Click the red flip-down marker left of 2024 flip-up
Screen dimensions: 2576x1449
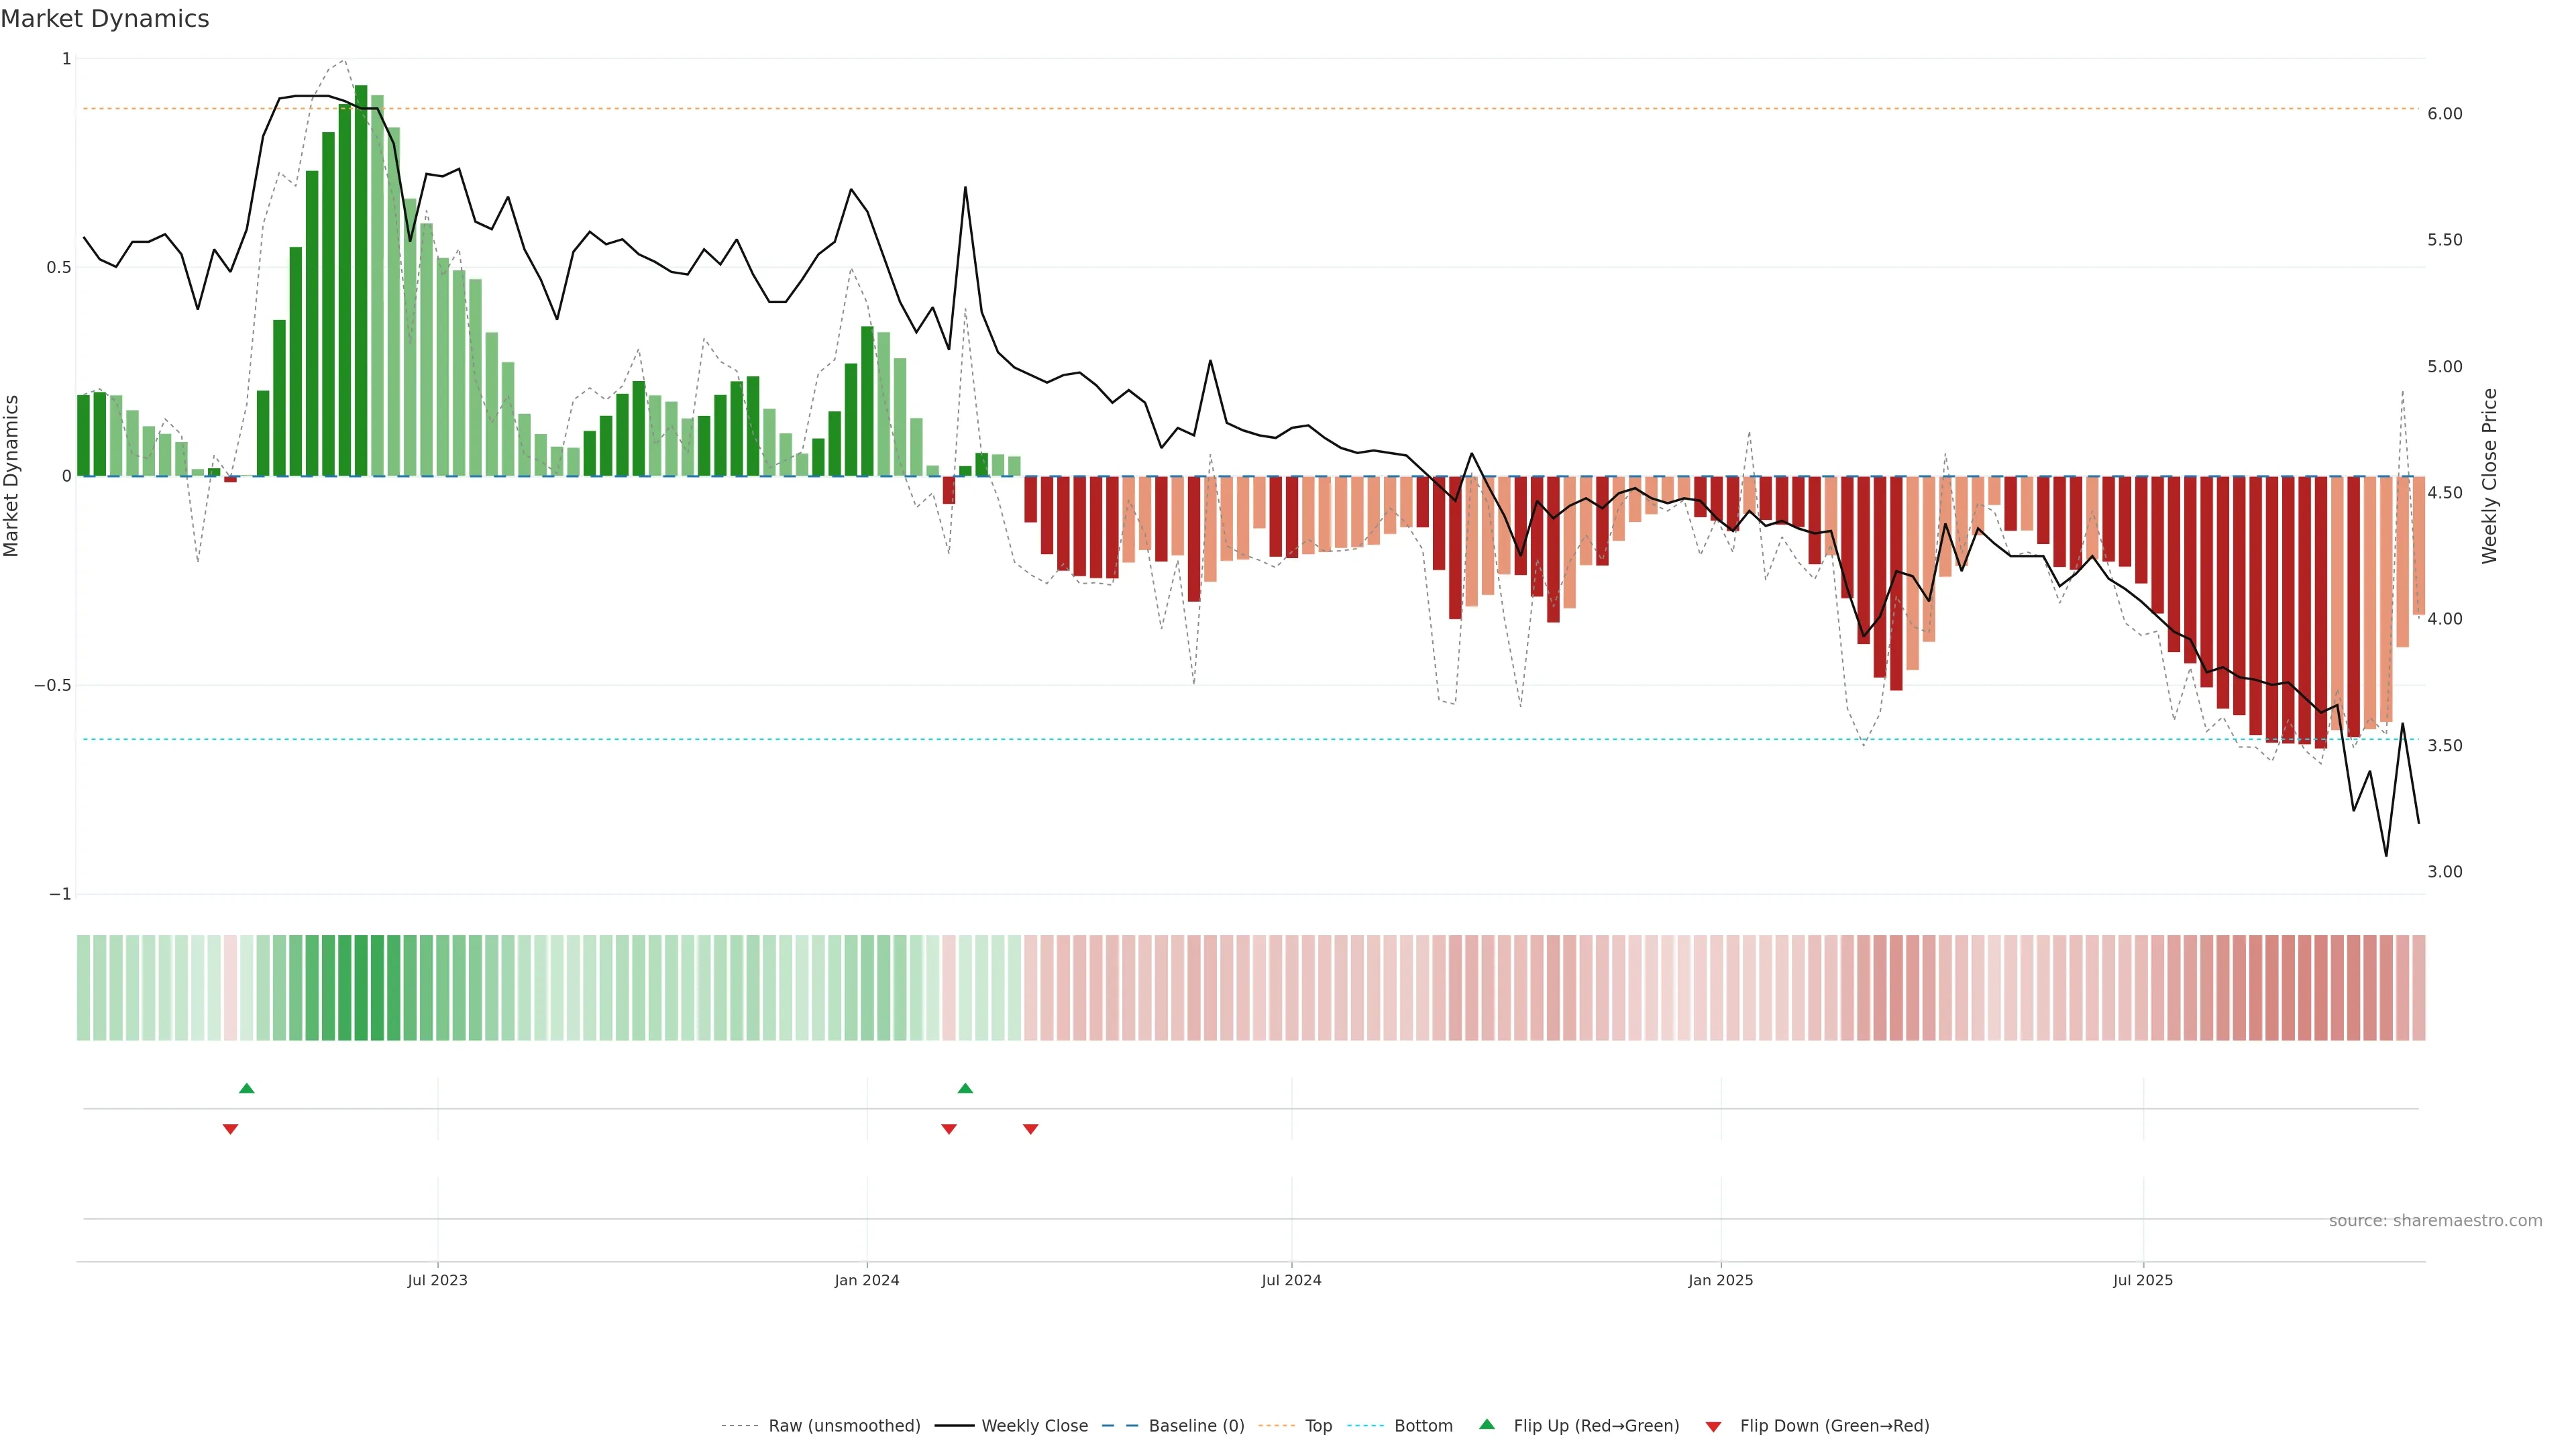(949, 1129)
